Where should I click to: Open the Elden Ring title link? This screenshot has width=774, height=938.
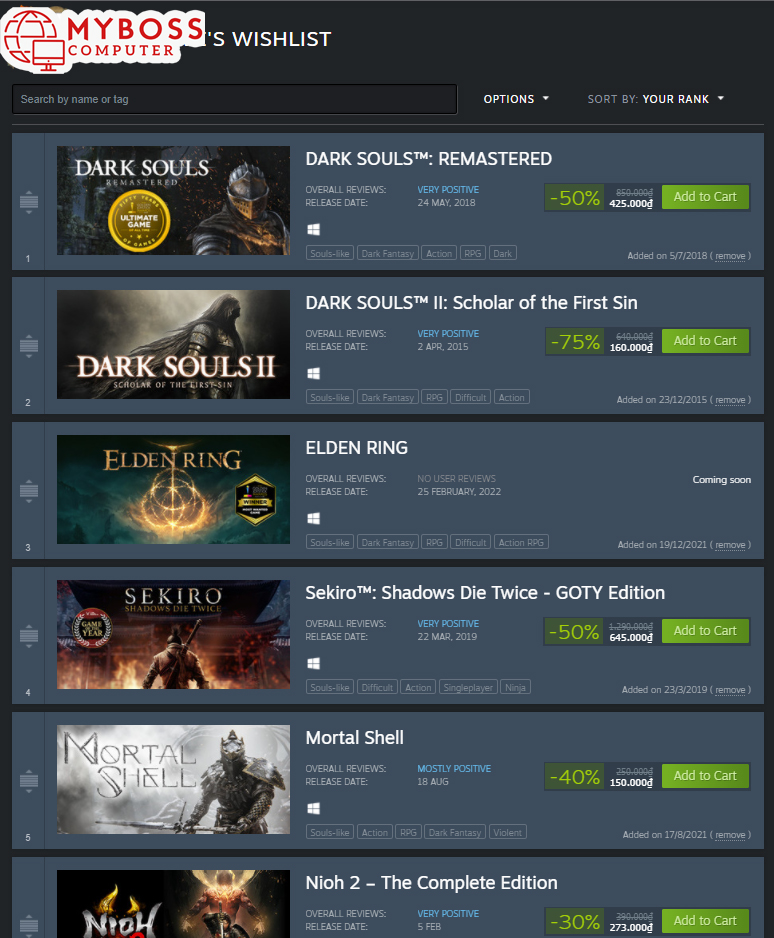[356, 448]
